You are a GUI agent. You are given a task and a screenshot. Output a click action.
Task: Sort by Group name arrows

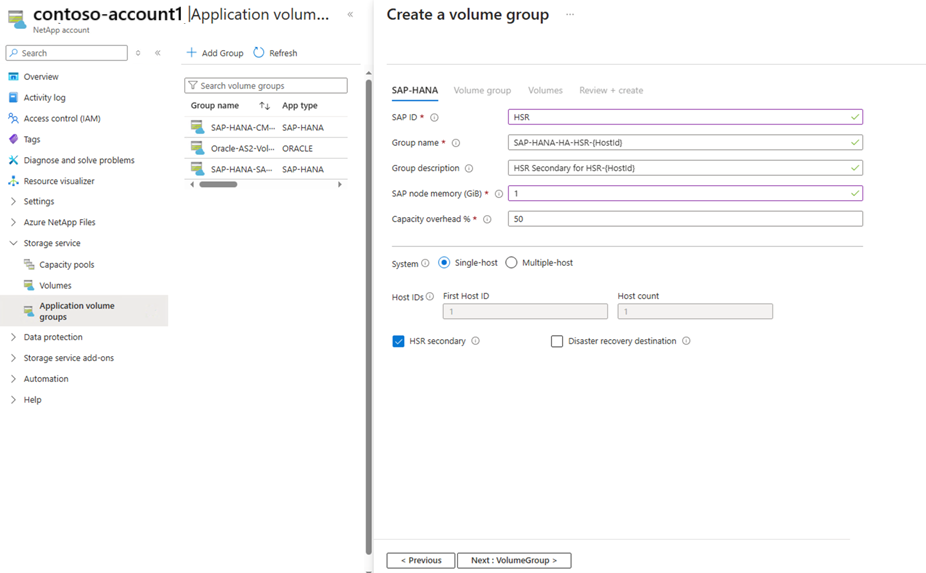(265, 106)
